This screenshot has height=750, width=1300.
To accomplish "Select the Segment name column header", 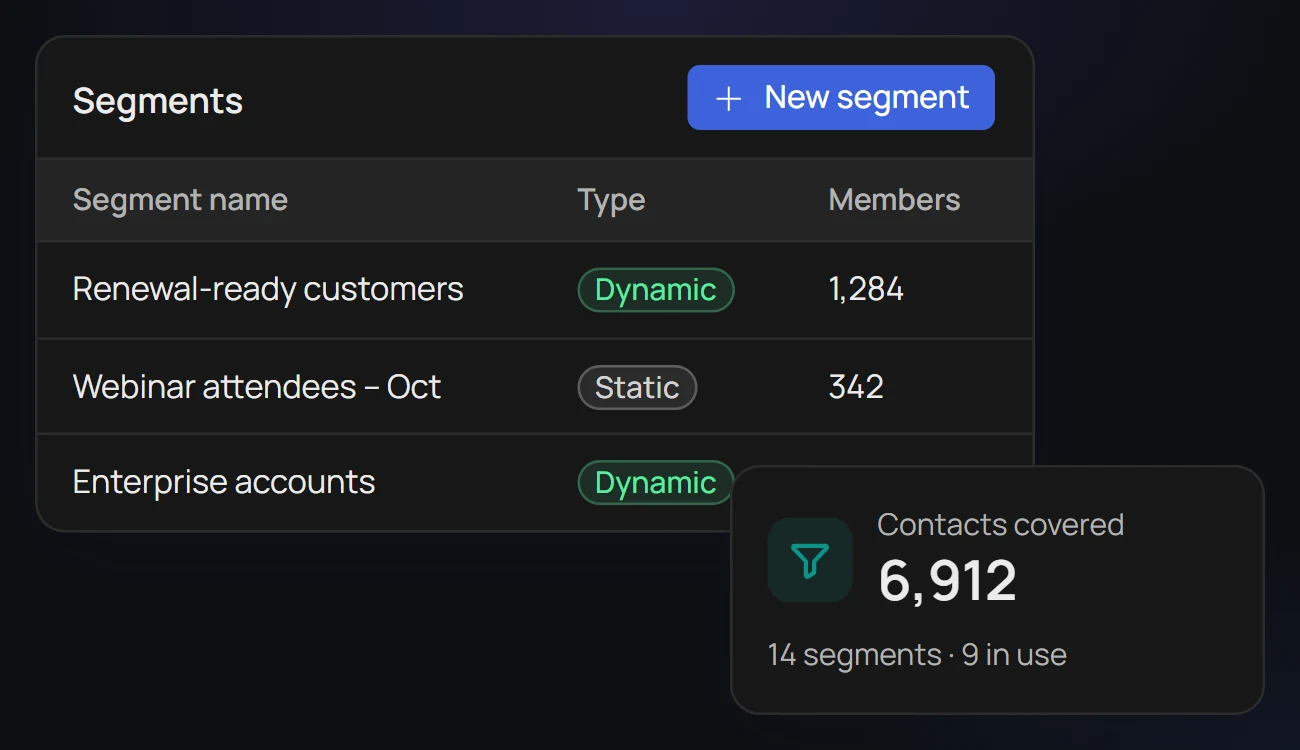I will pyautogui.click(x=180, y=200).
